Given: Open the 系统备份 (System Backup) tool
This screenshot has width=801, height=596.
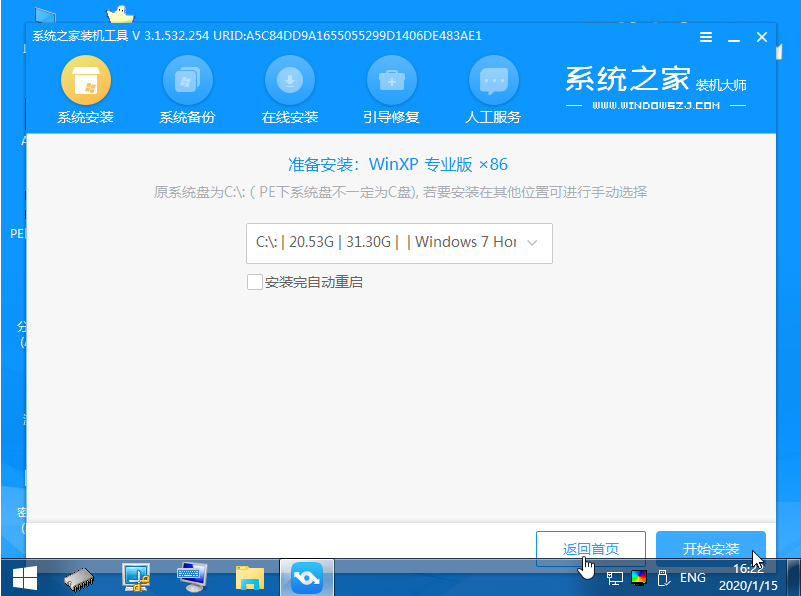Looking at the screenshot, I should point(188,90).
